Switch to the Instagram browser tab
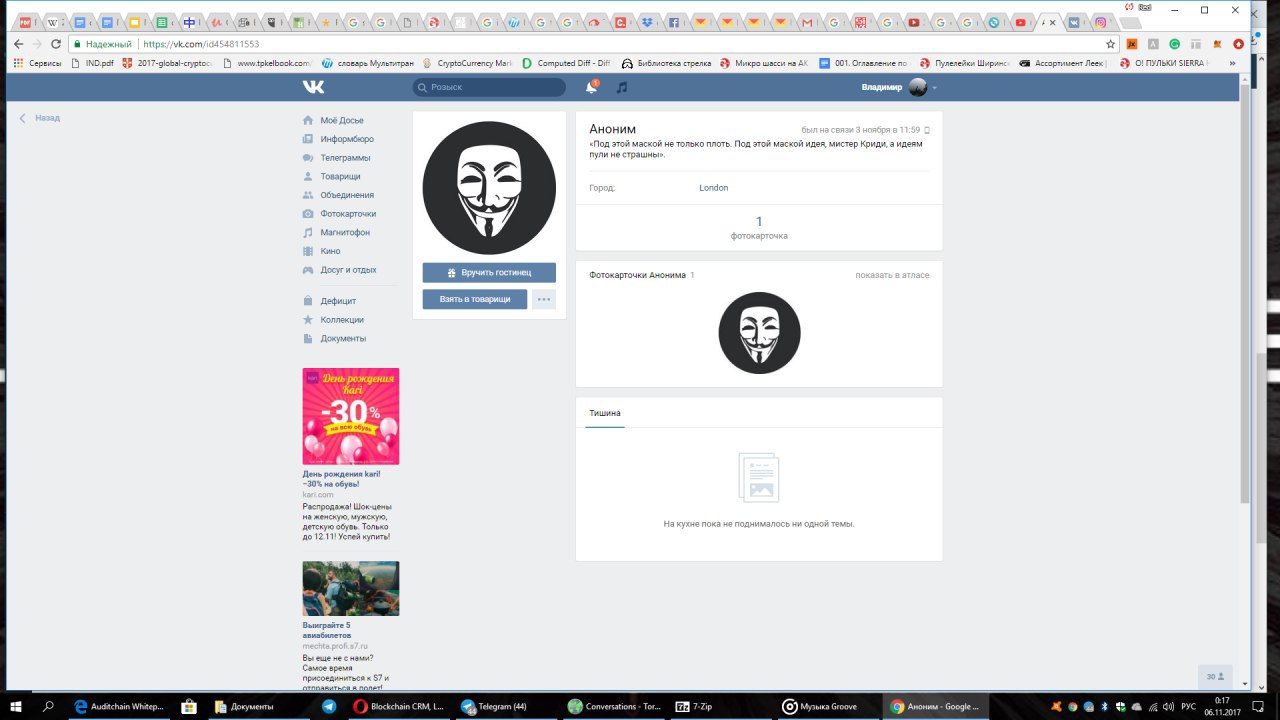 [1101, 22]
